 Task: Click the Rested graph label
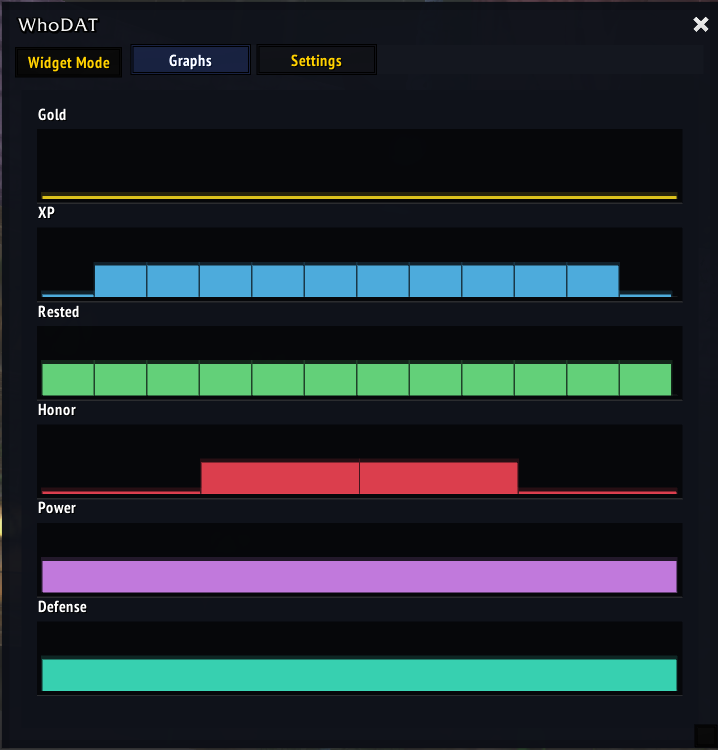pos(58,312)
